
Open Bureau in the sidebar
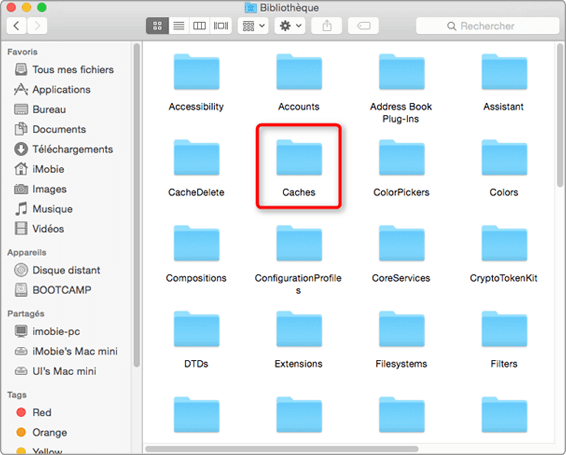click(40, 109)
